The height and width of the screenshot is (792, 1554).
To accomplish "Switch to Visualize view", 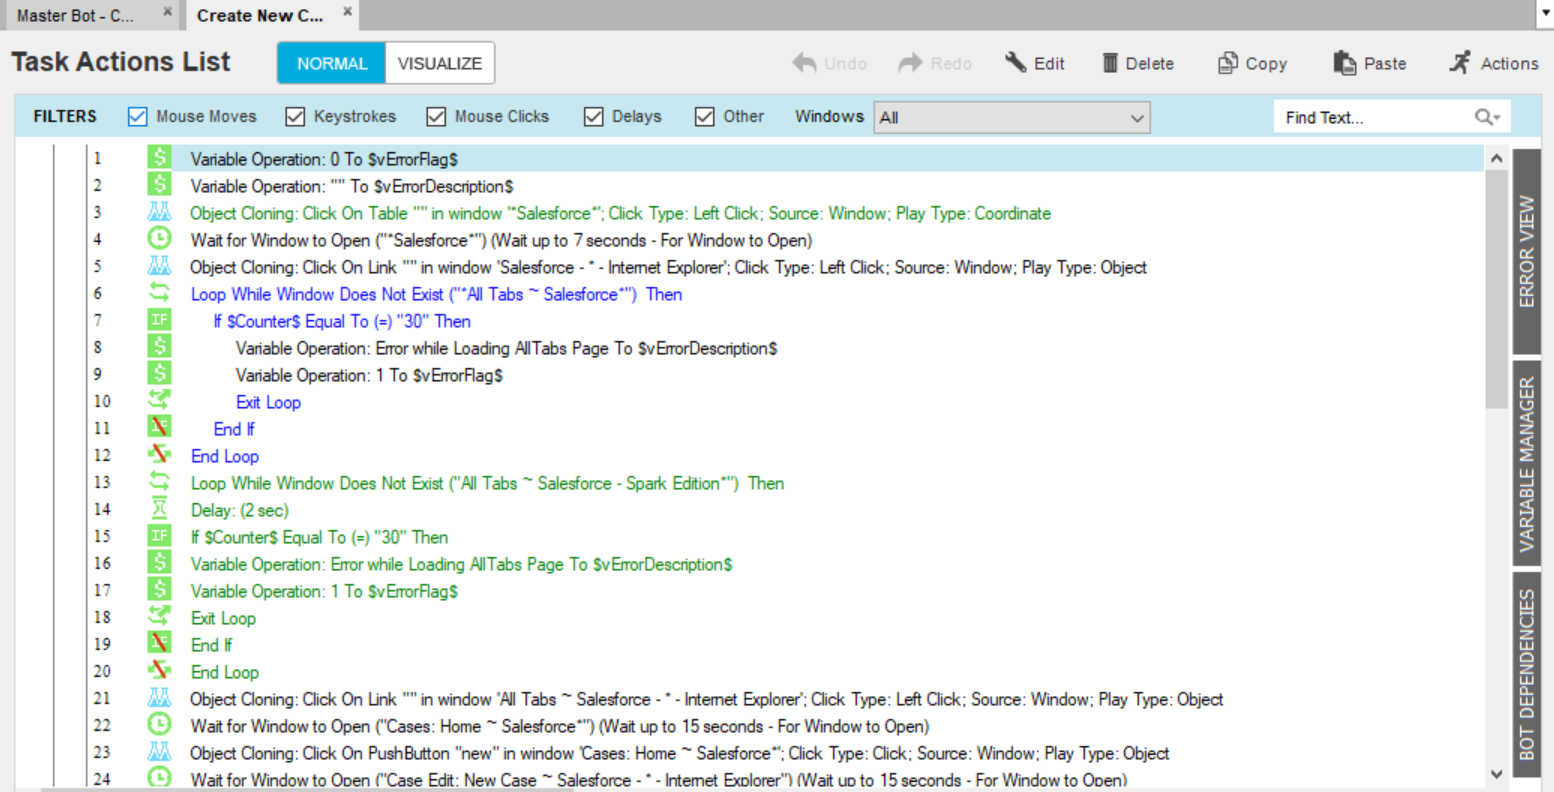I will click(x=439, y=63).
